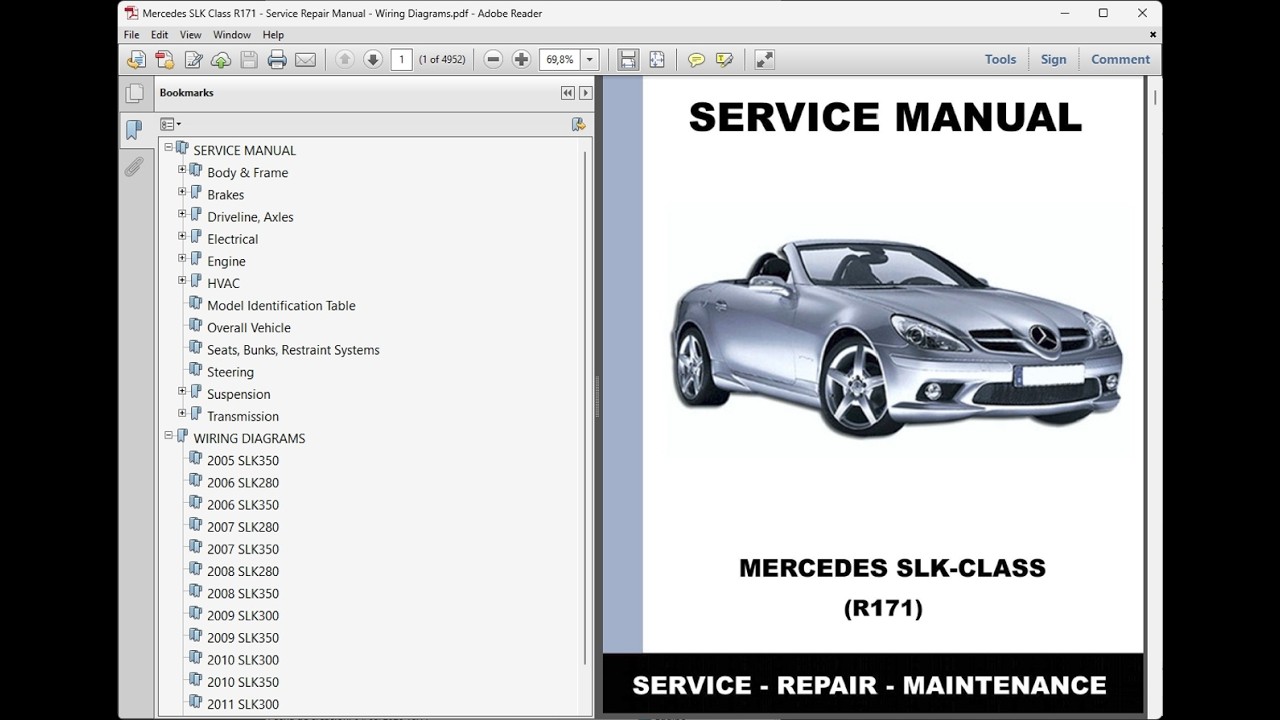Viewport: 1280px width, 720px height.
Task: Open the Page Thumbnails panel icon
Action: click(134, 94)
